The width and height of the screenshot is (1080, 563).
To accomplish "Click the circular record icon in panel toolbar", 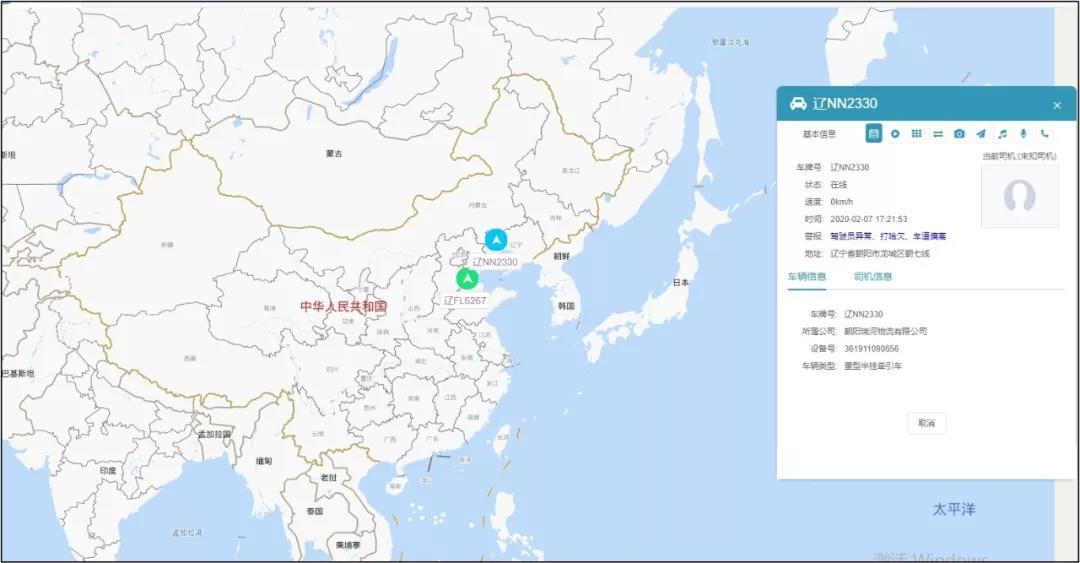I will 895,133.
